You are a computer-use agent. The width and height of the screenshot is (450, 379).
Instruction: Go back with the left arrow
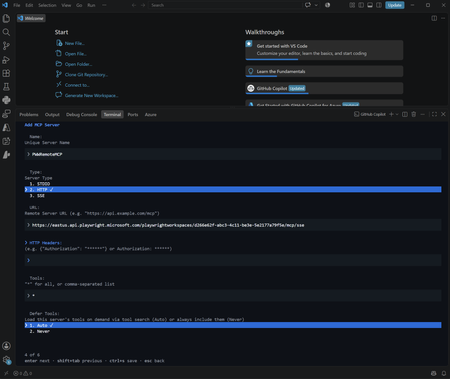pos(134,5)
